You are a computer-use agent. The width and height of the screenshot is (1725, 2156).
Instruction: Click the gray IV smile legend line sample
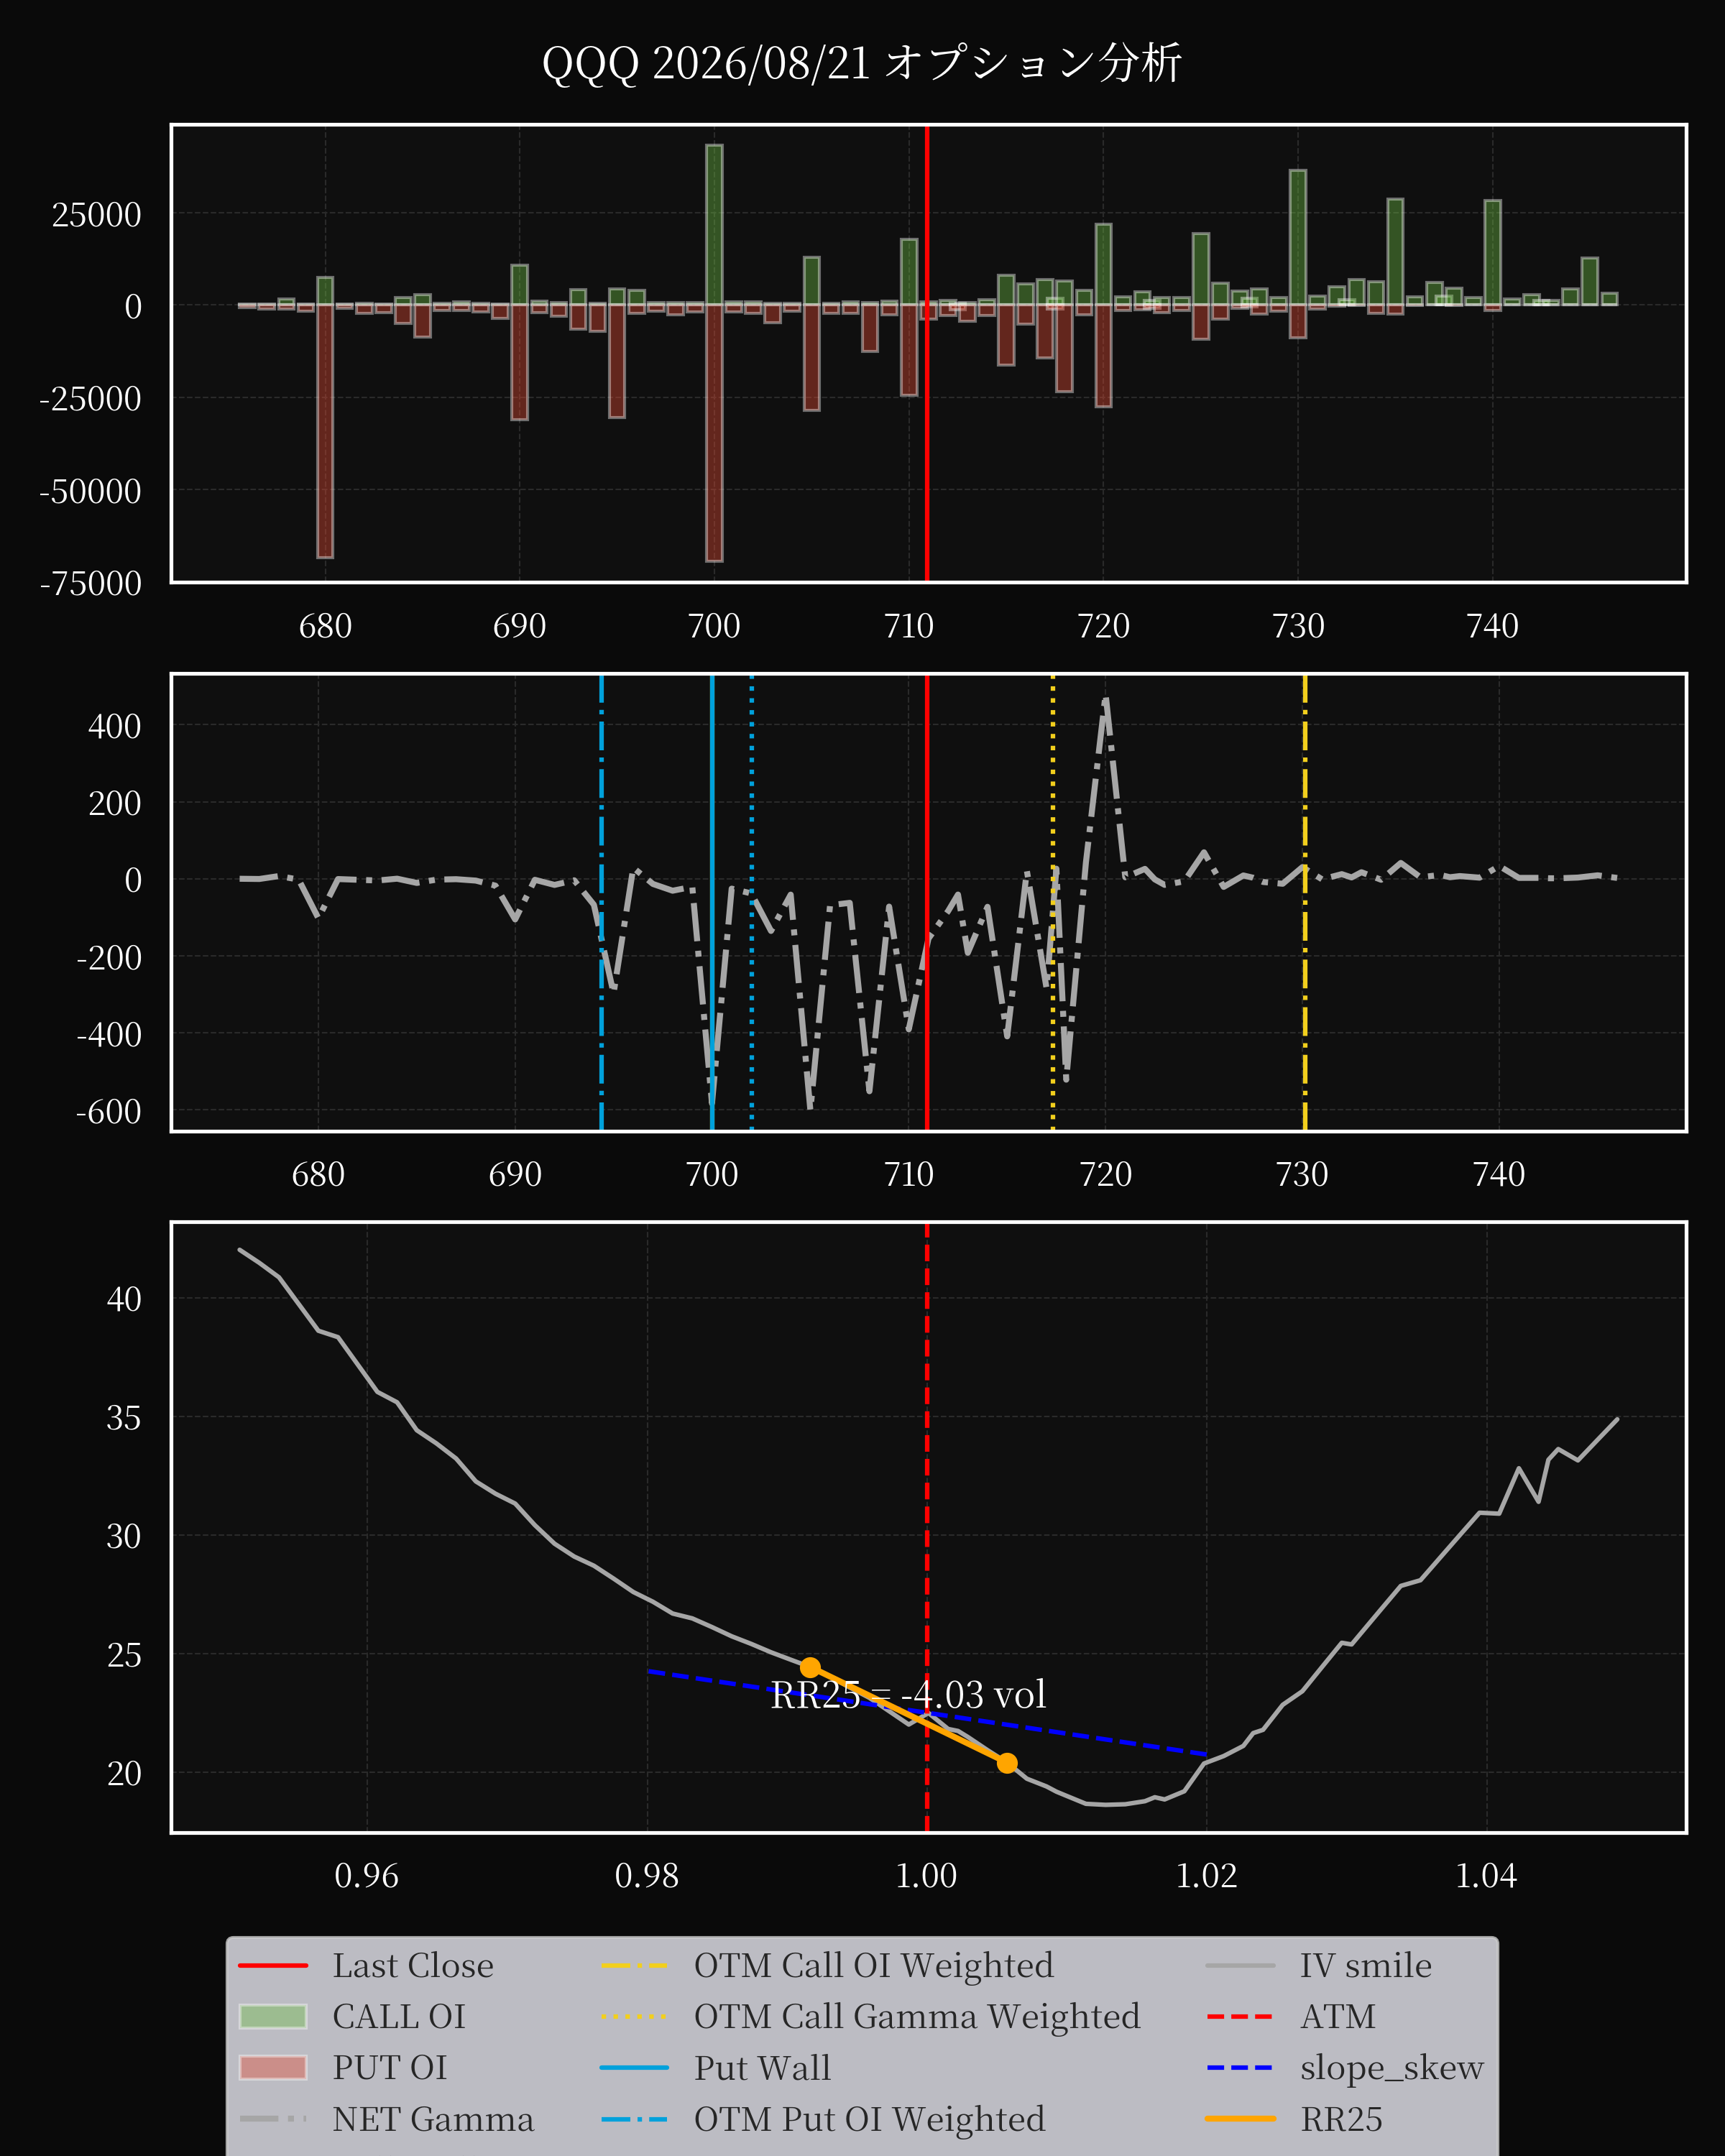[x=1240, y=1966]
